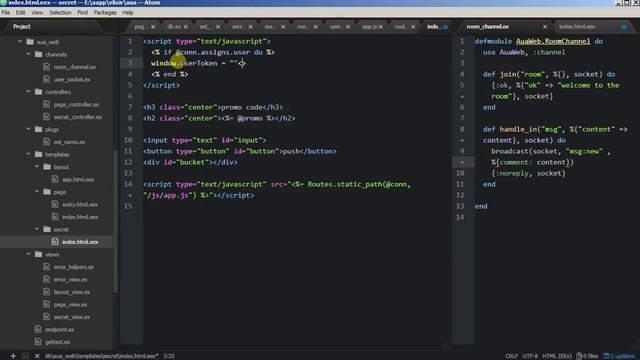The height and width of the screenshot is (360, 640).
Task: Click the HTML (EEx) grammar selector
Action: click(557, 356)
